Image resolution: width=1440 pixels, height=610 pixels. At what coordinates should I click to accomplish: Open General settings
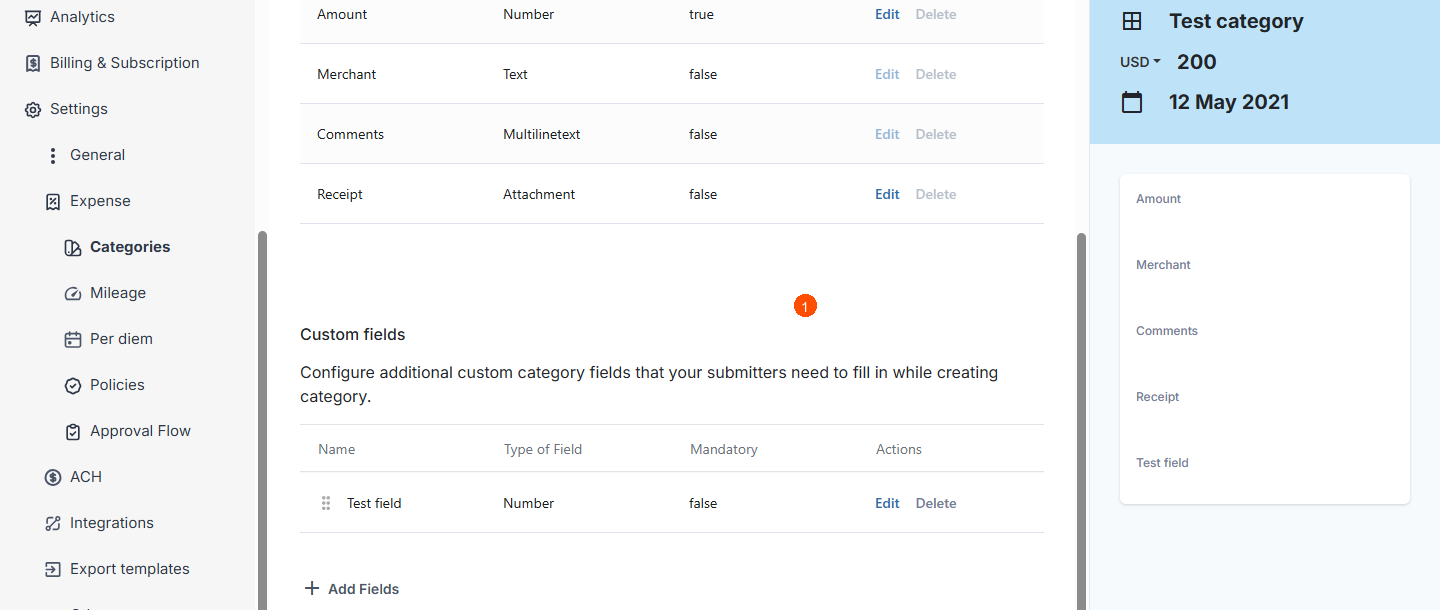click(97, 155)
